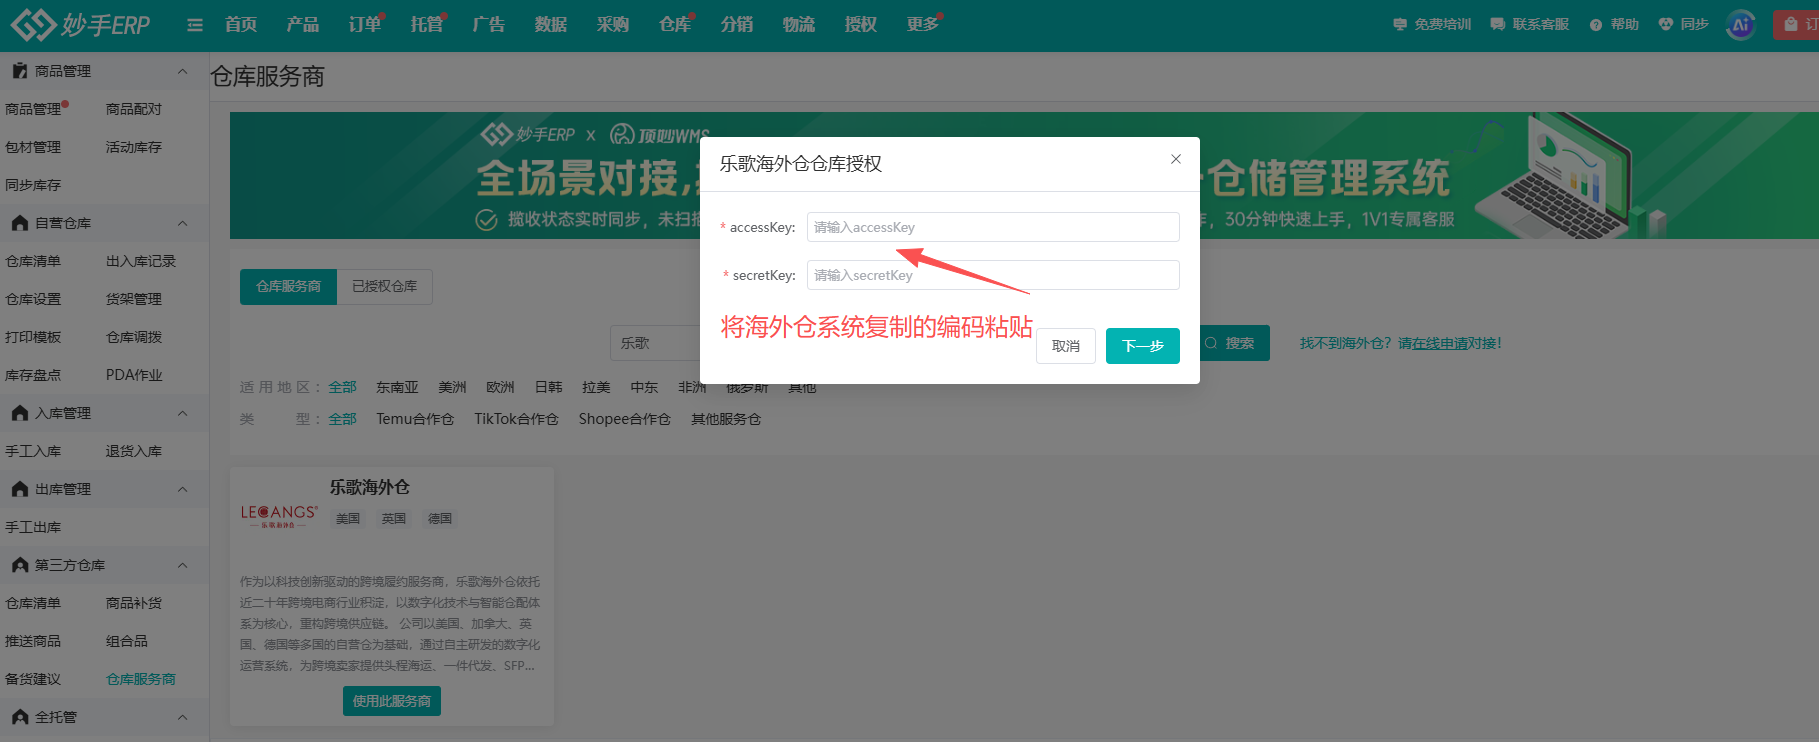Click the 全托管 house icon
1819x742 pixels.
coord(19,717)
